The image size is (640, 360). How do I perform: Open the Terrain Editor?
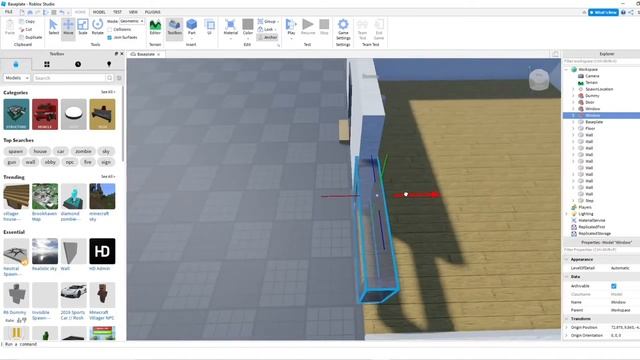coord(155,27)
